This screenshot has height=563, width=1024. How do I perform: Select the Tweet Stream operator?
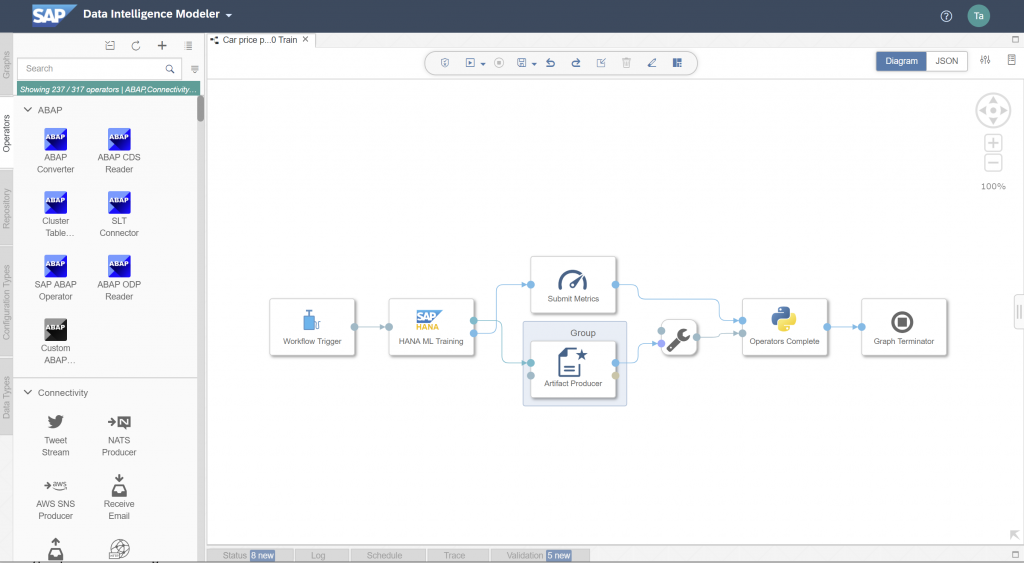(56, 434)
